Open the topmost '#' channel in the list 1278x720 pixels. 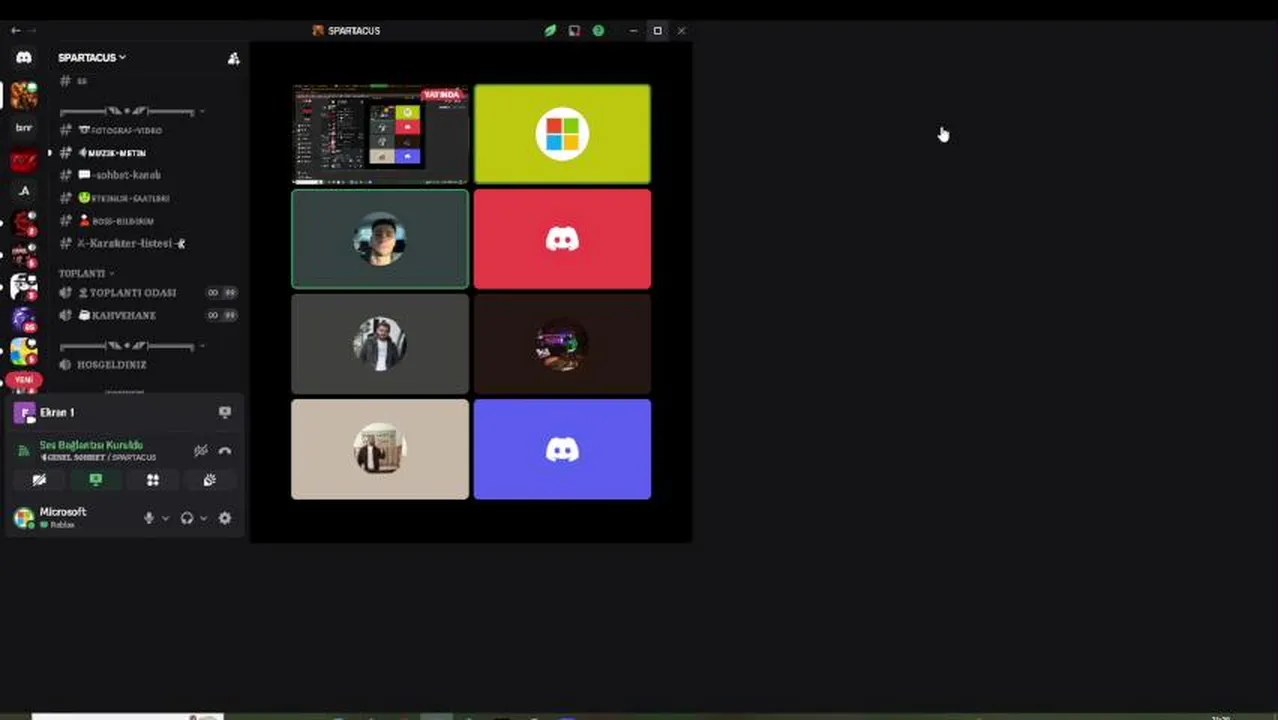pyautogui.click(x=75, y=81)
